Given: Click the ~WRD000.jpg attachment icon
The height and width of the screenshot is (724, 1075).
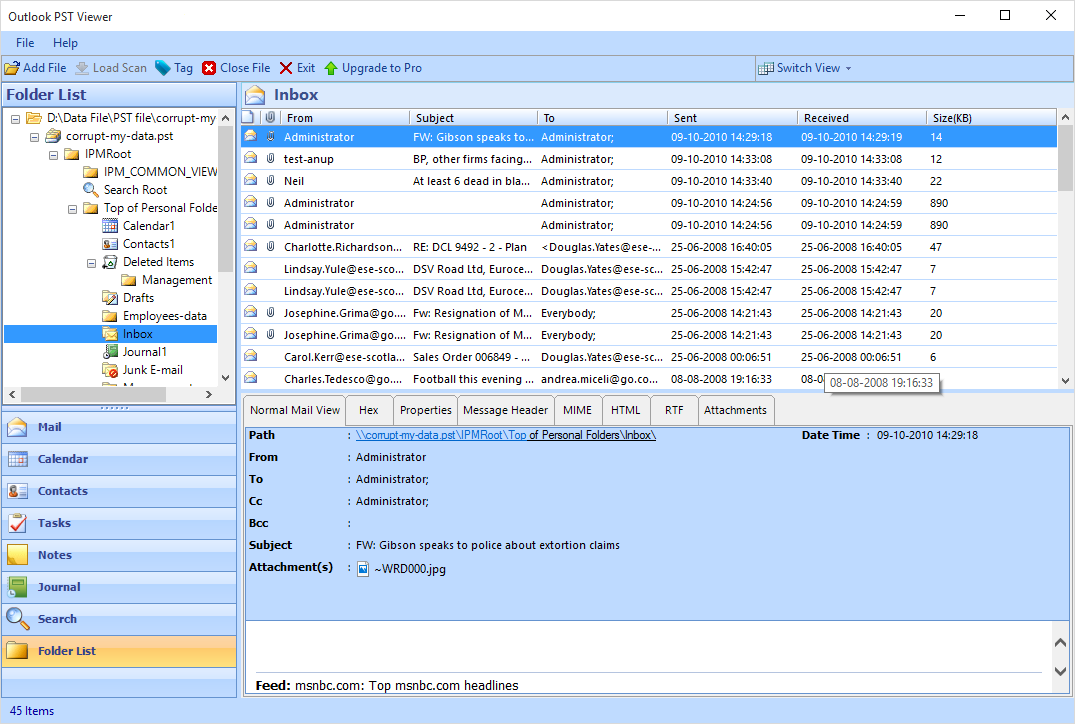Looking at the screenshot, I should pyautogui.click(x=363, y=569).
